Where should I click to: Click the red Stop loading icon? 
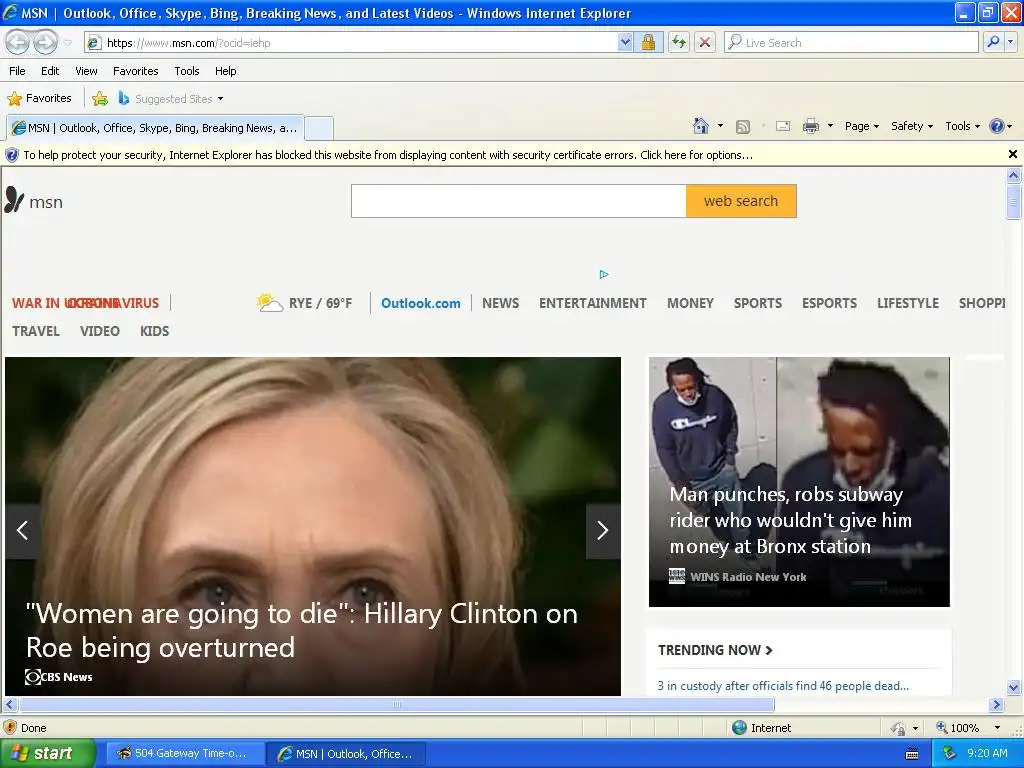[x=705, y=42]
